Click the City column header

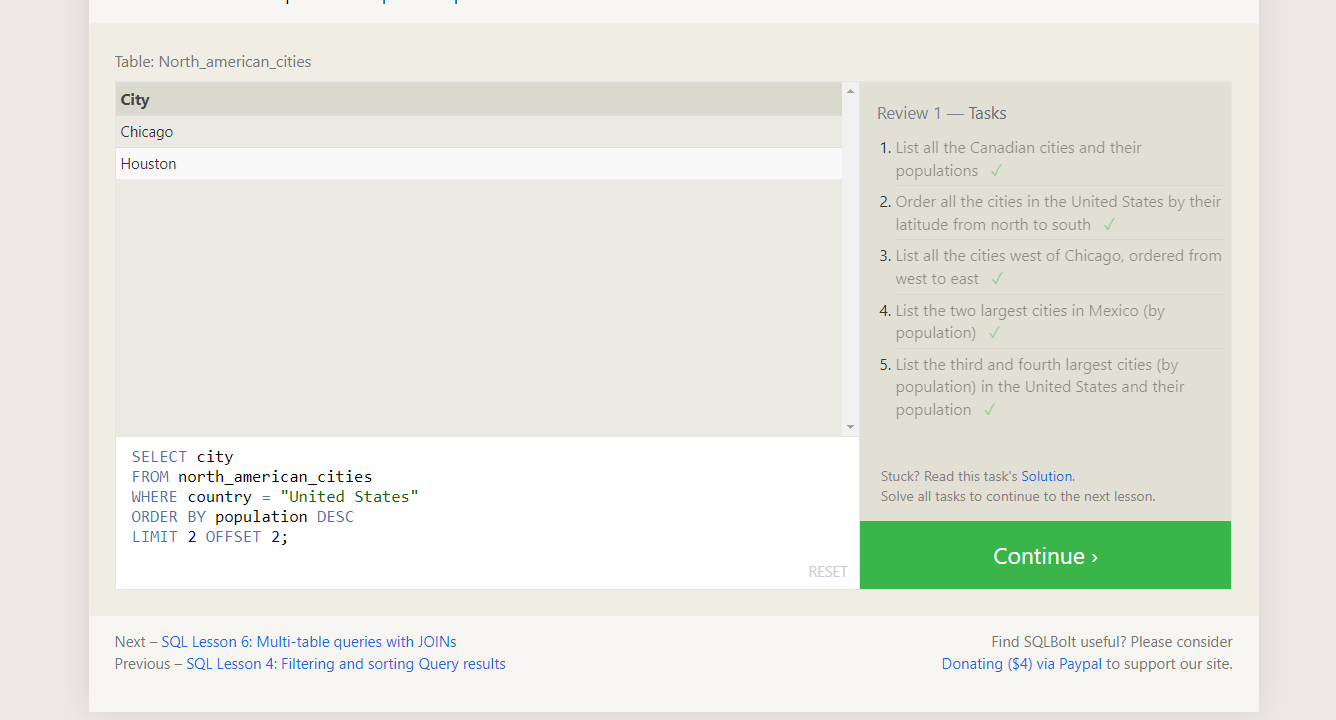point(478,99)
